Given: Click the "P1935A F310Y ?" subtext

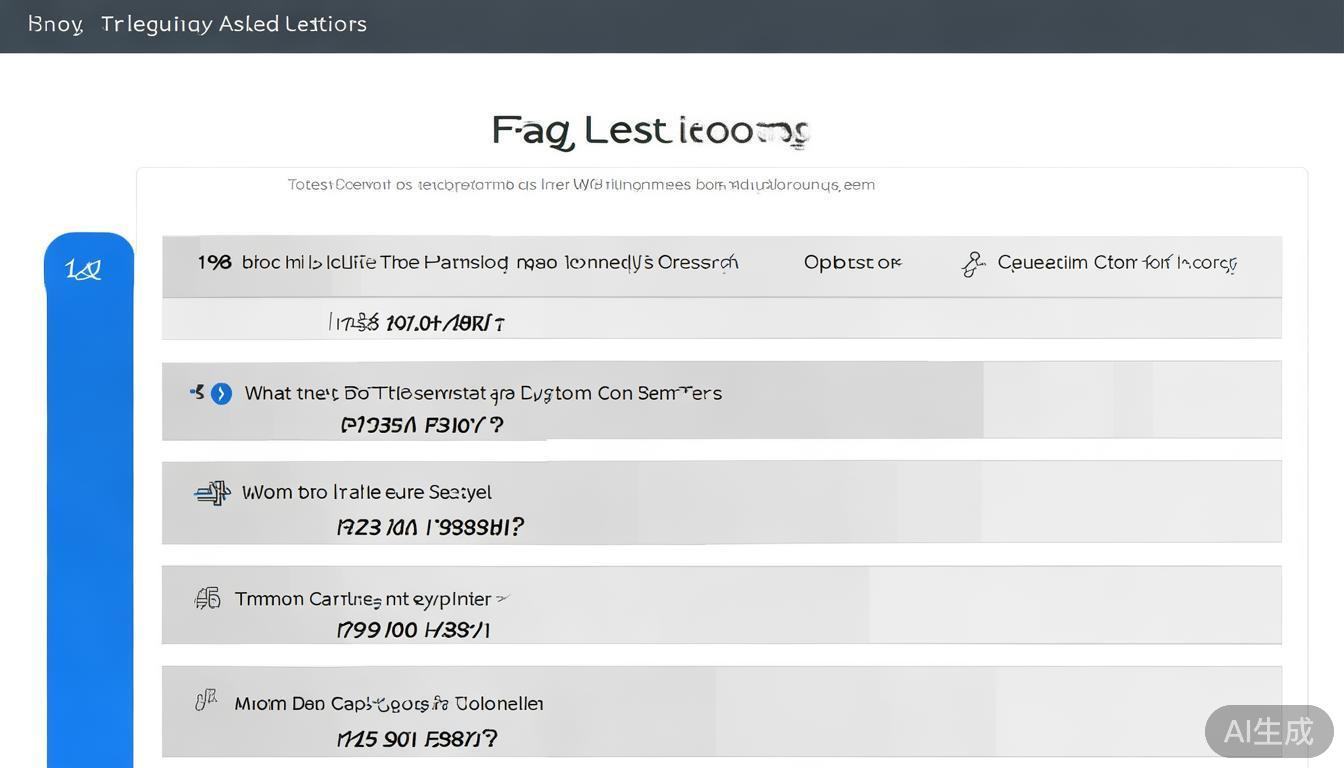Looking at the screenshot, I should point(422,425).
